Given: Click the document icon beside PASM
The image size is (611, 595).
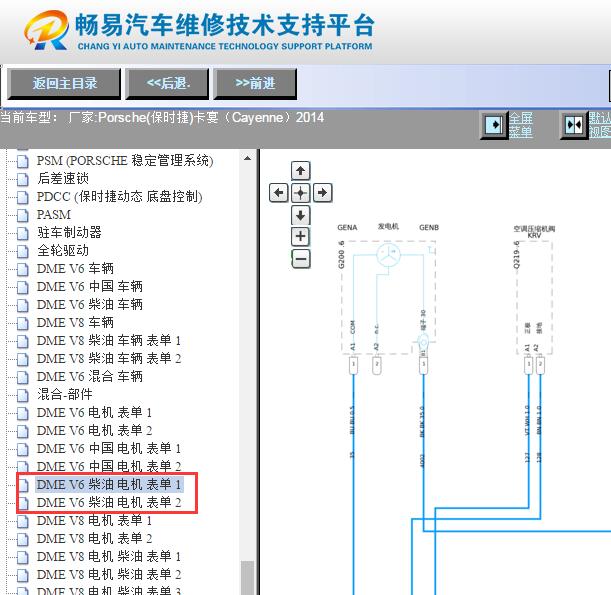Looking at the screenshot, I should tap(23, 215).
